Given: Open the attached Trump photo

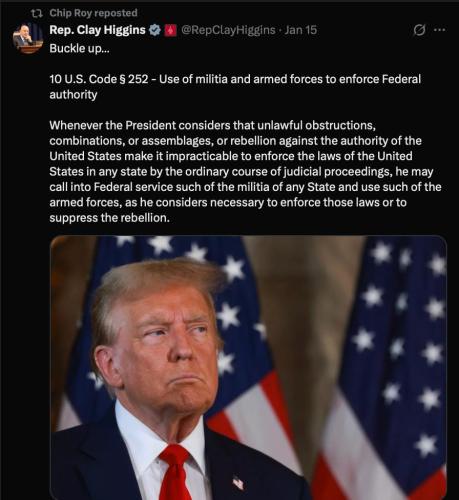Looking at the screenshot, I should pos(248,368).
